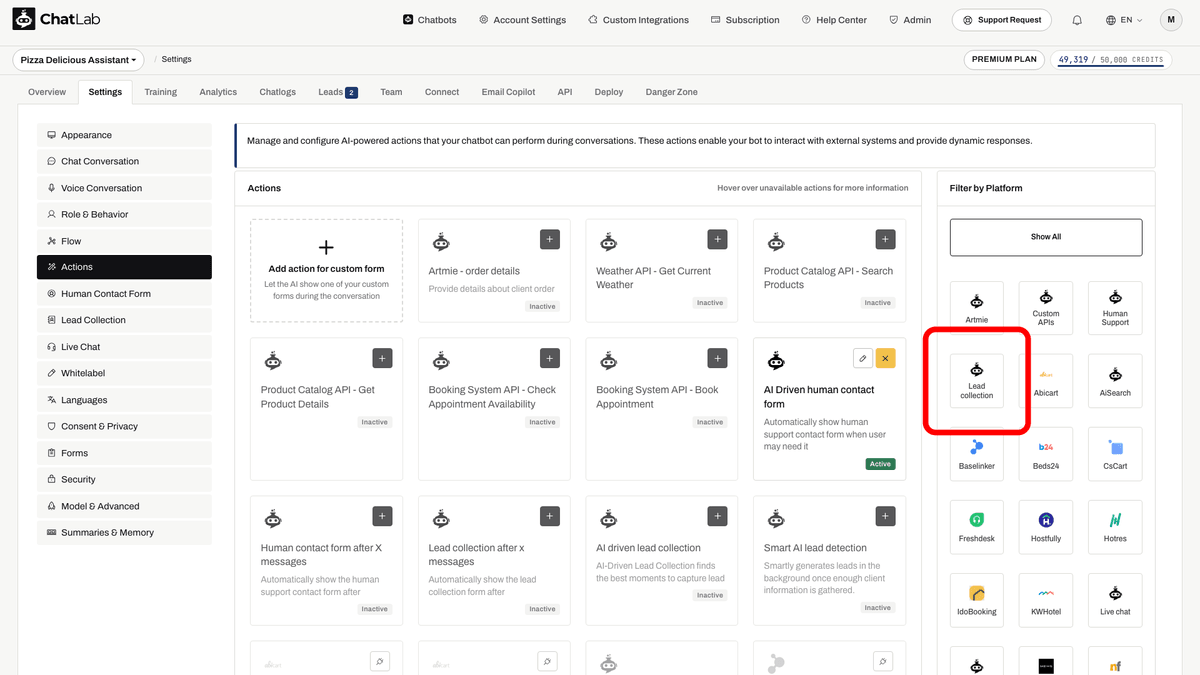Viewport: 1200px width, 675px height.
Task: Open Live Chat settings in sidebar
Action: pyautogui.click(x=124, y=347)
